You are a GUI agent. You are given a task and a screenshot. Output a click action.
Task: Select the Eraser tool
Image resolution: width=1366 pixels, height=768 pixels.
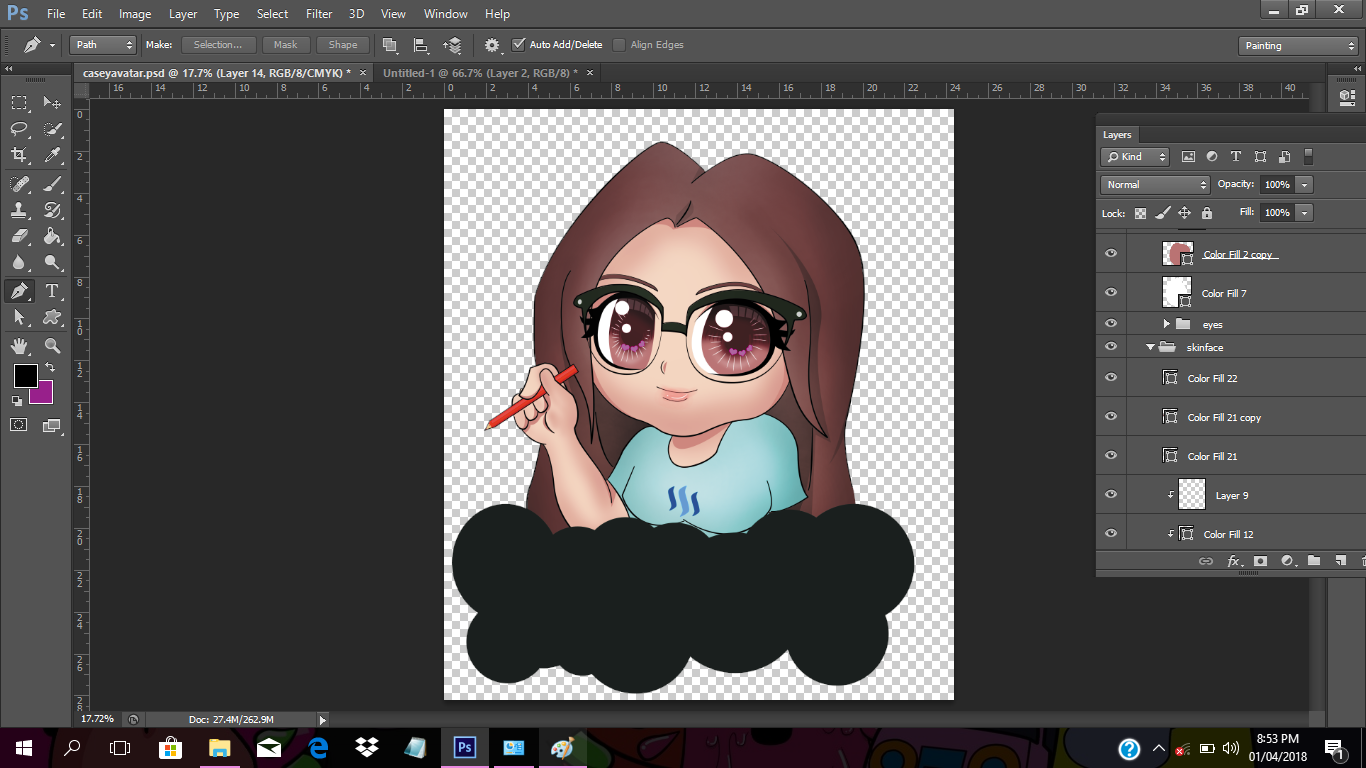(19, 237)
